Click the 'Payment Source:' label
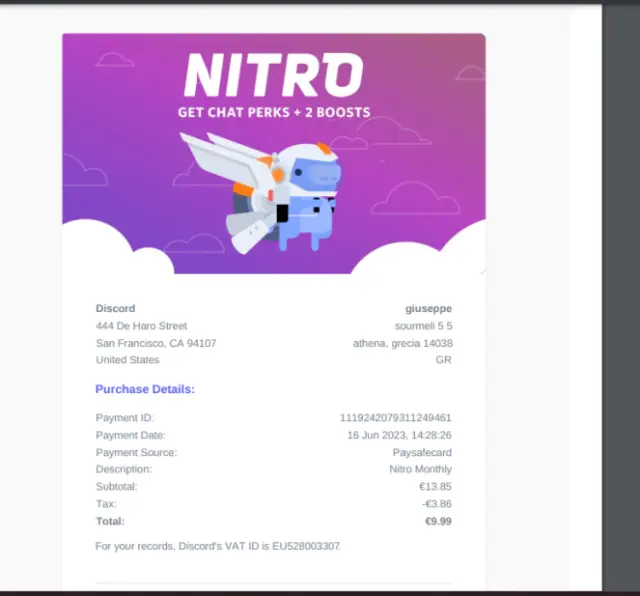Screen dimensions: 640x596 tap(136, 452)
